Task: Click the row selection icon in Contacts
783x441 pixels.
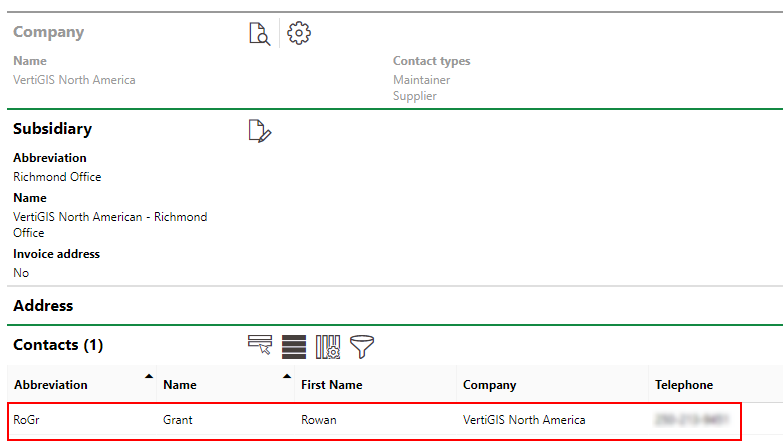Action: point(260,346)
